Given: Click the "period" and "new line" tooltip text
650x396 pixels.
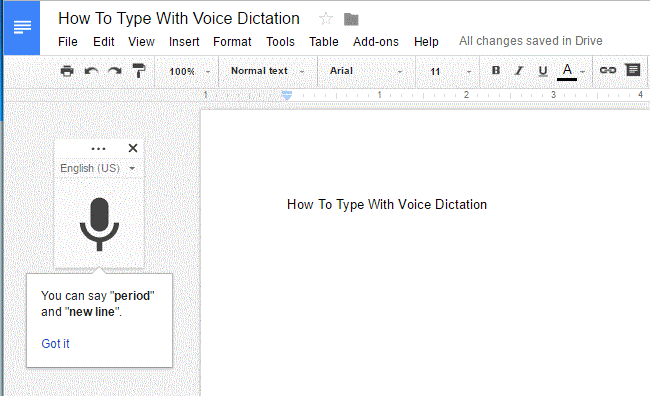Looking at the screenshot, I should pyautogui.click(x=98, y=304).
